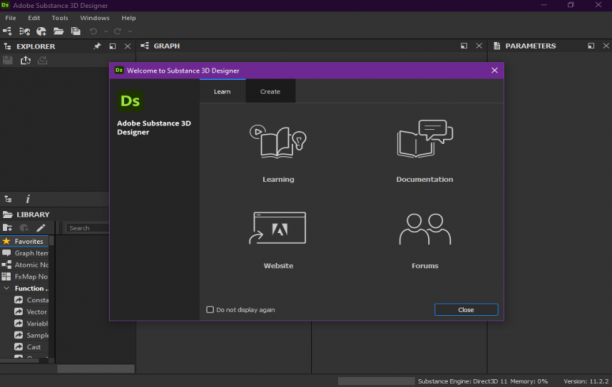Enable Do not display again checkbox
Image resolution: width=612 pixels, height=387 pixels.
point(210,309)
